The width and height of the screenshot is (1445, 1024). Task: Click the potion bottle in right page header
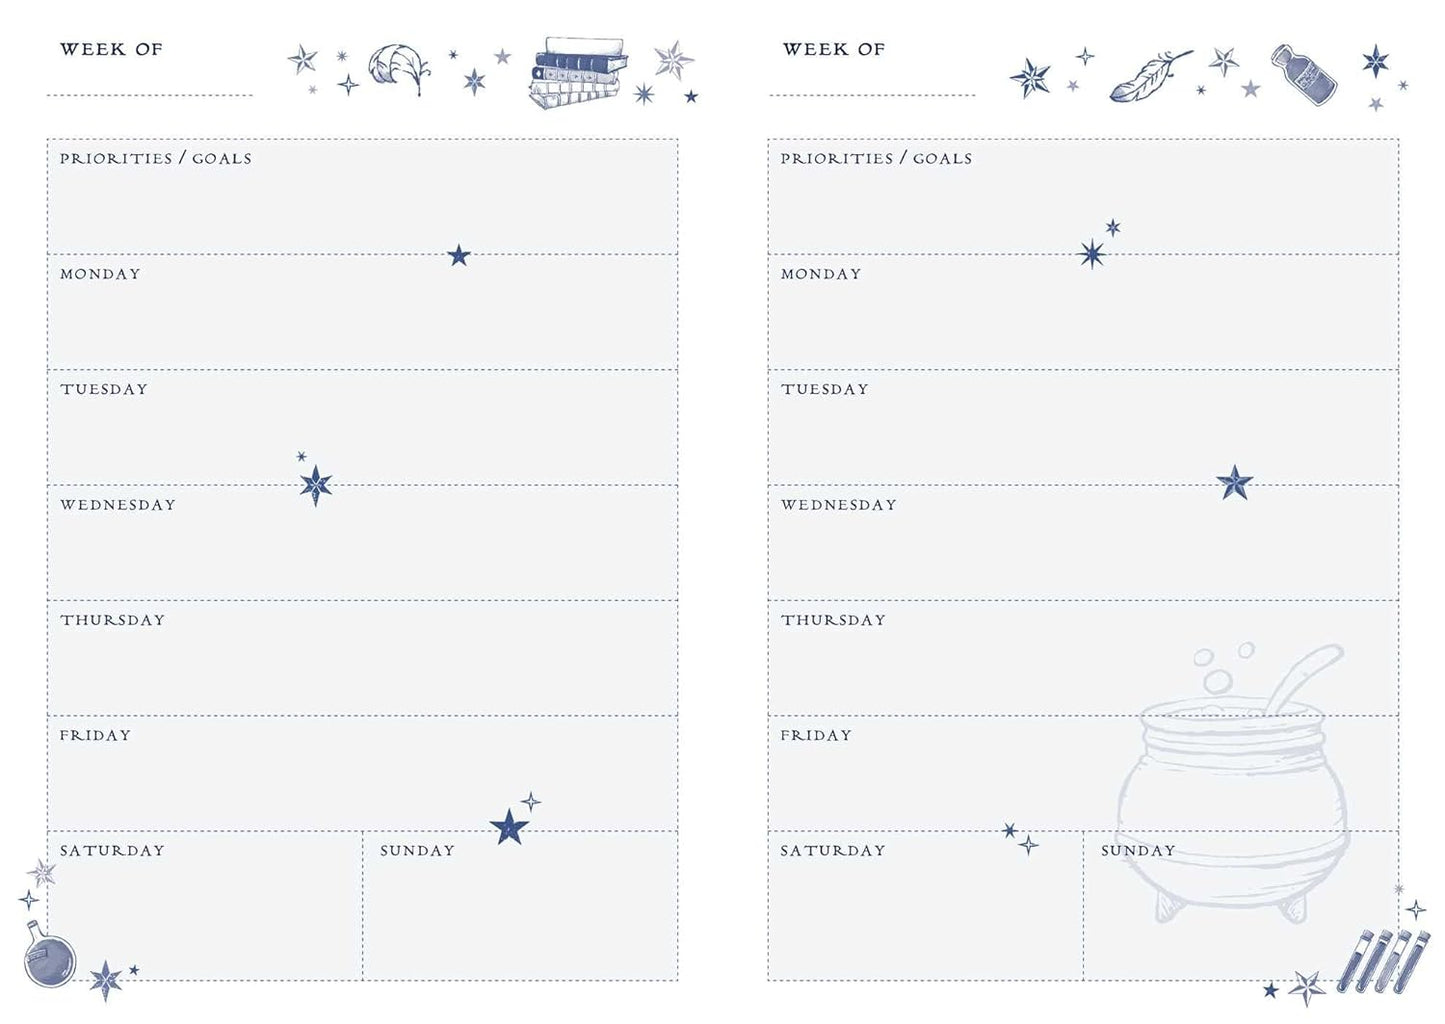[x=1303, y=74]
